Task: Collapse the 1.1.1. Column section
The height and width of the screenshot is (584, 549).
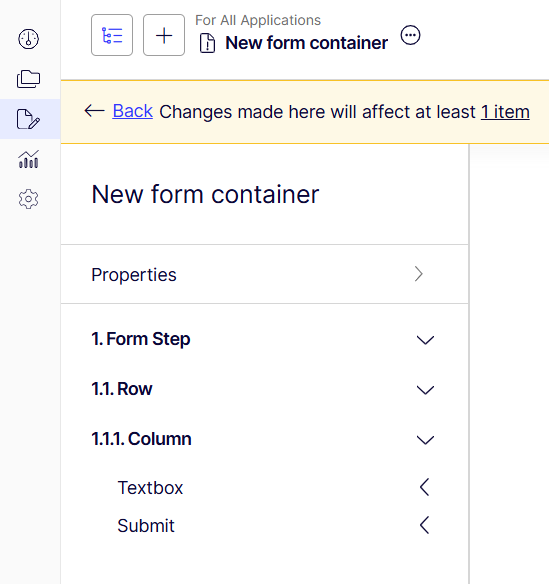Action: pyautogui.click(x=425, y=439)
